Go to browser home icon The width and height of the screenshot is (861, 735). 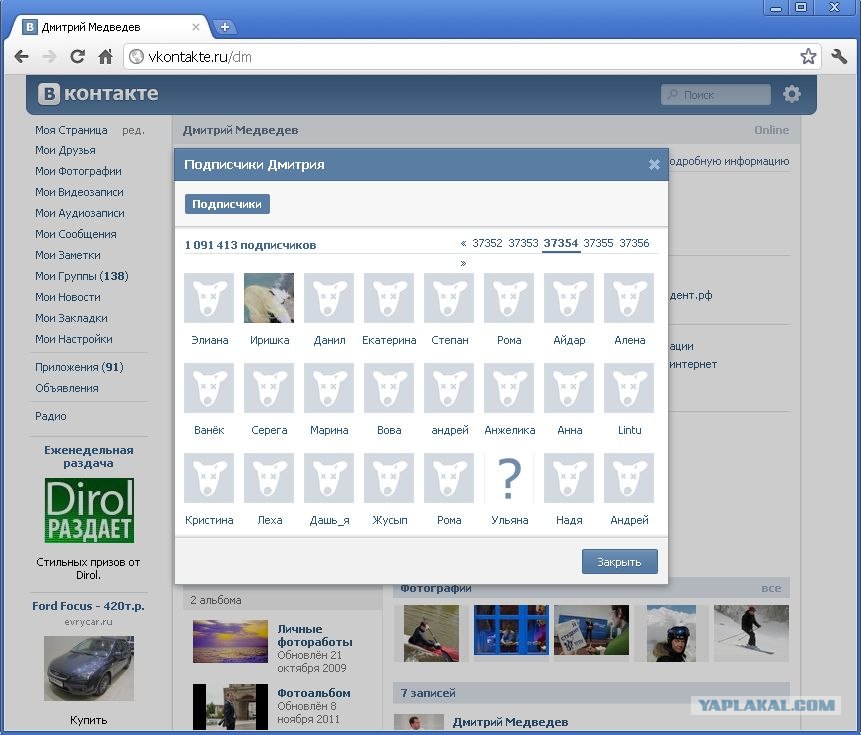point(105,57)
